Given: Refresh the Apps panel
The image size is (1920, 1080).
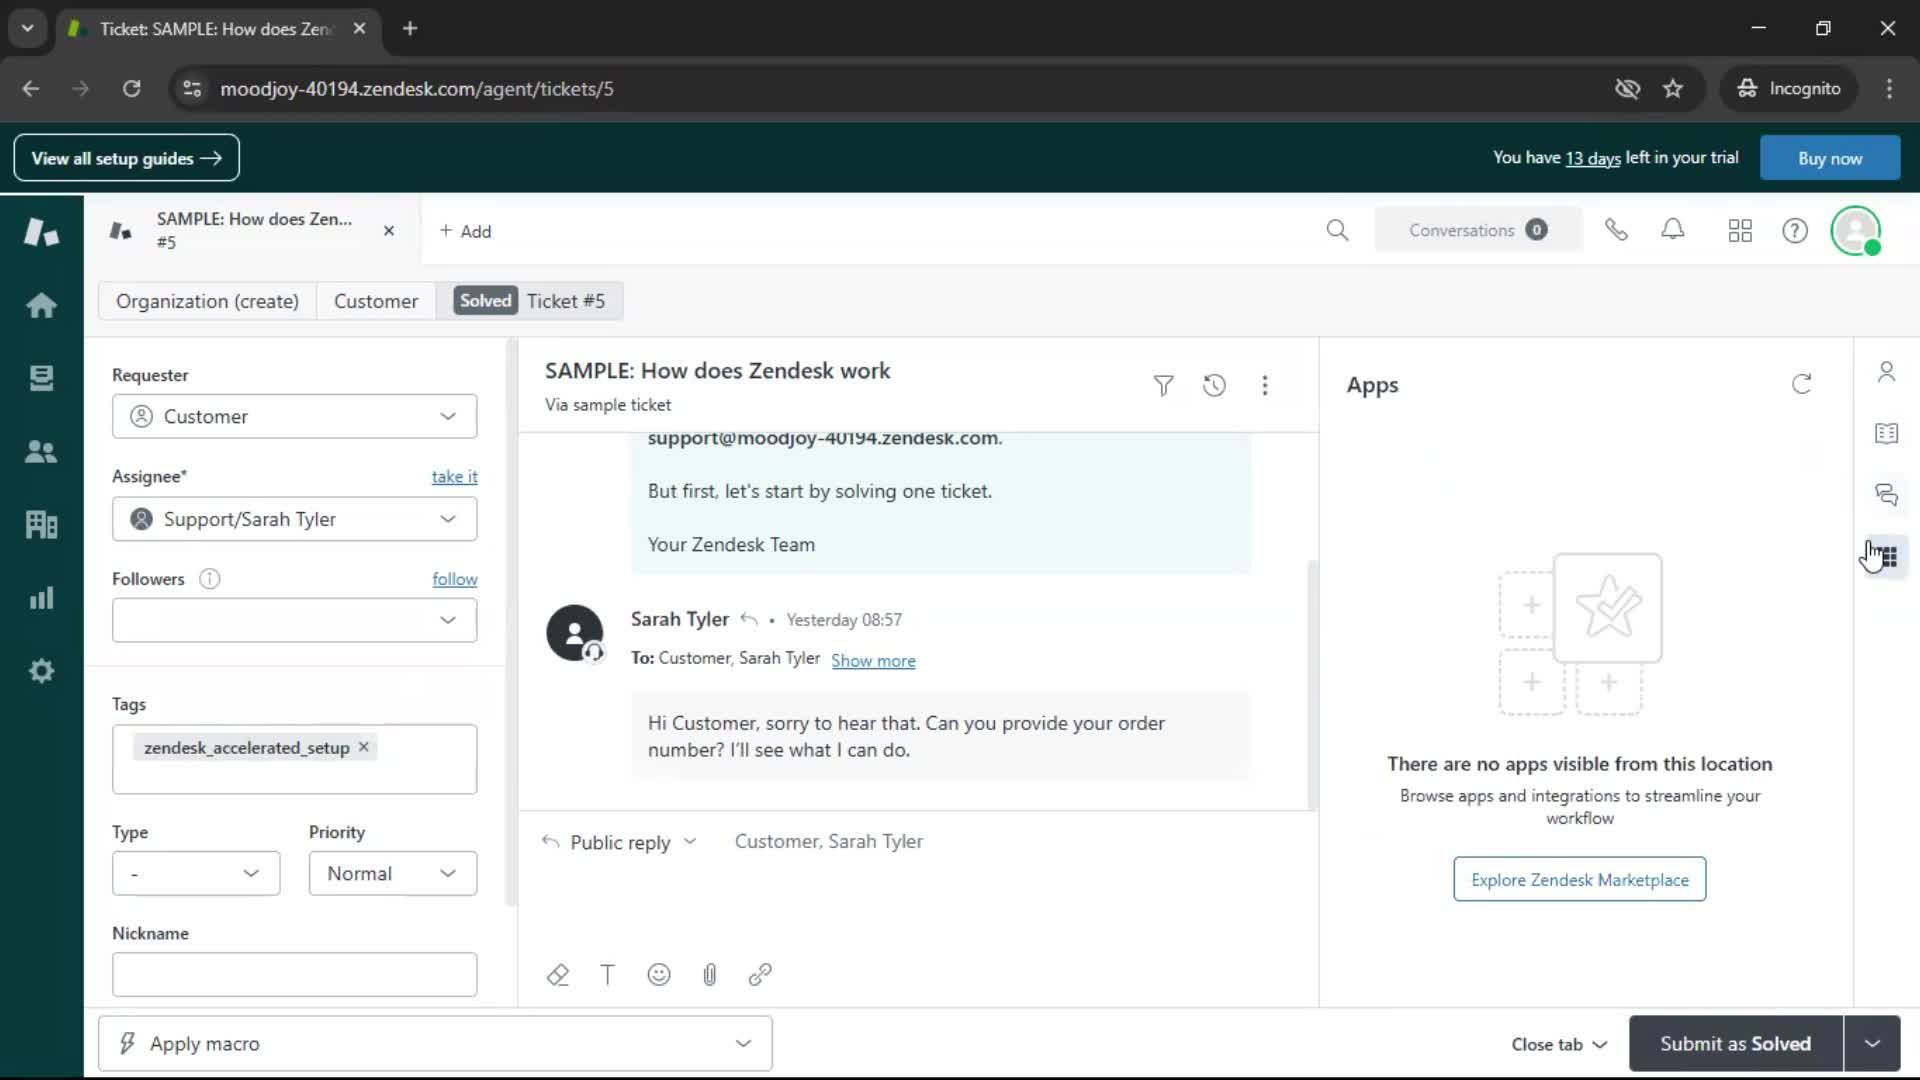Looking at the screenshot, I should click(x=1801, y=384).
